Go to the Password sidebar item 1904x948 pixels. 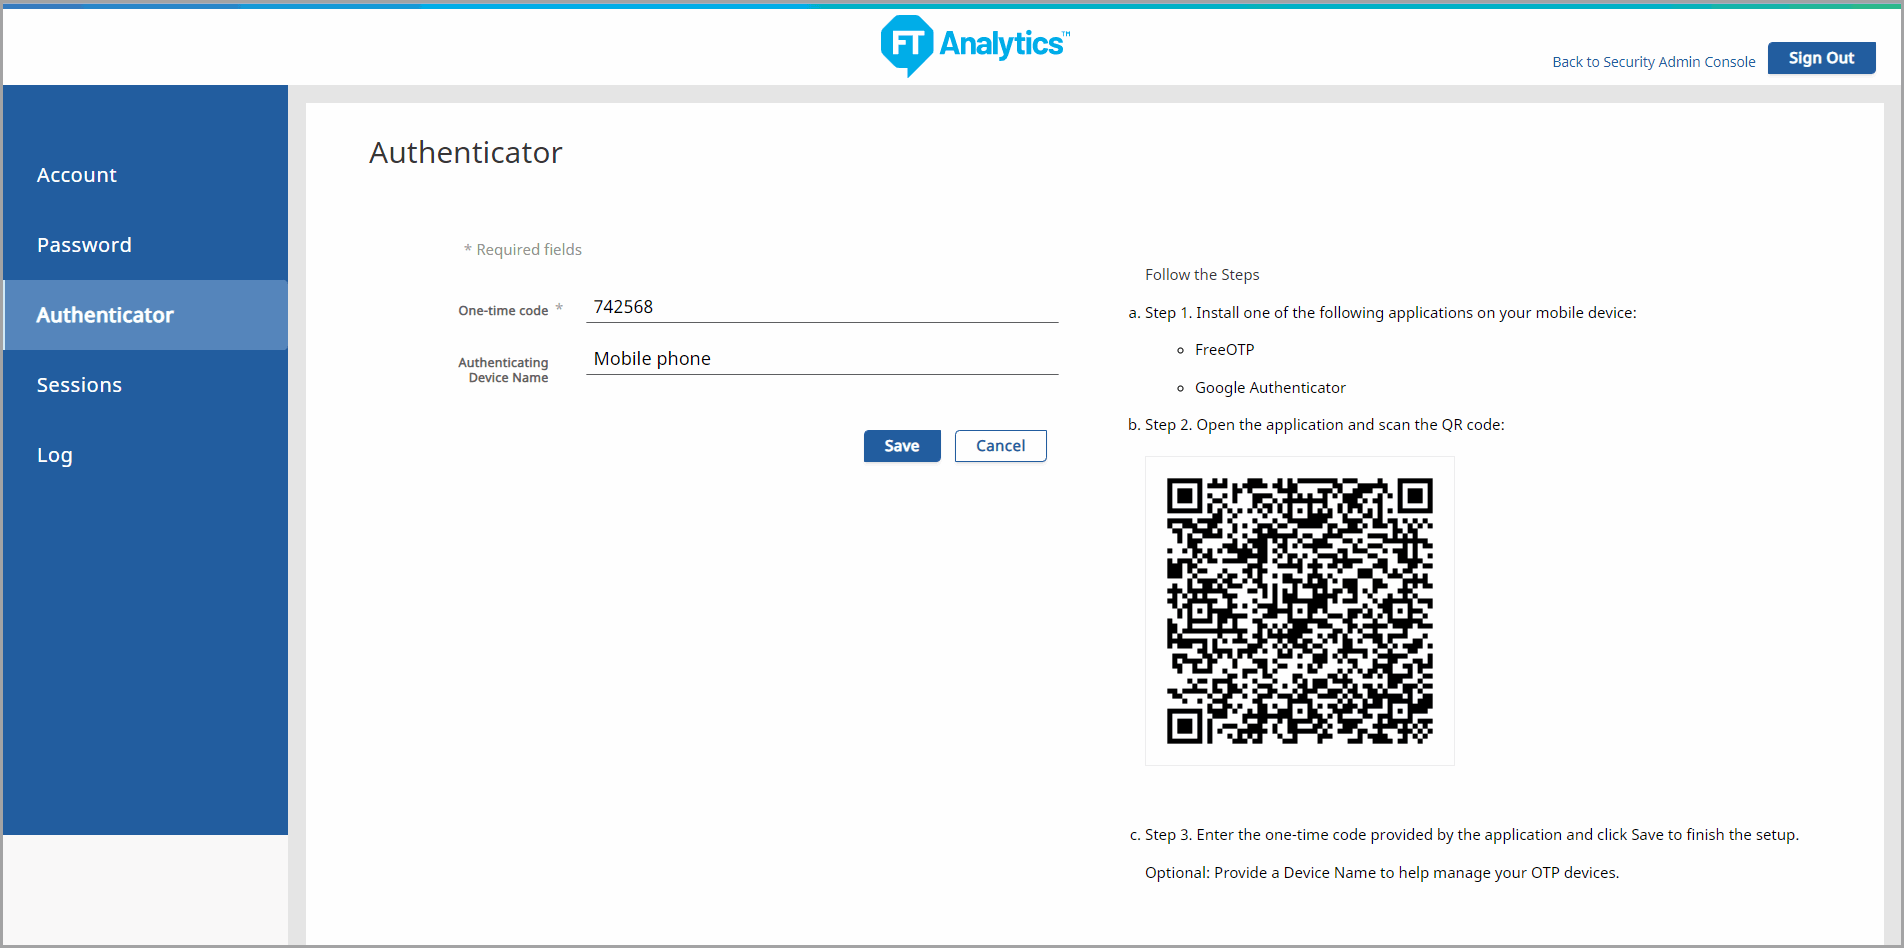tap(84, 245)
